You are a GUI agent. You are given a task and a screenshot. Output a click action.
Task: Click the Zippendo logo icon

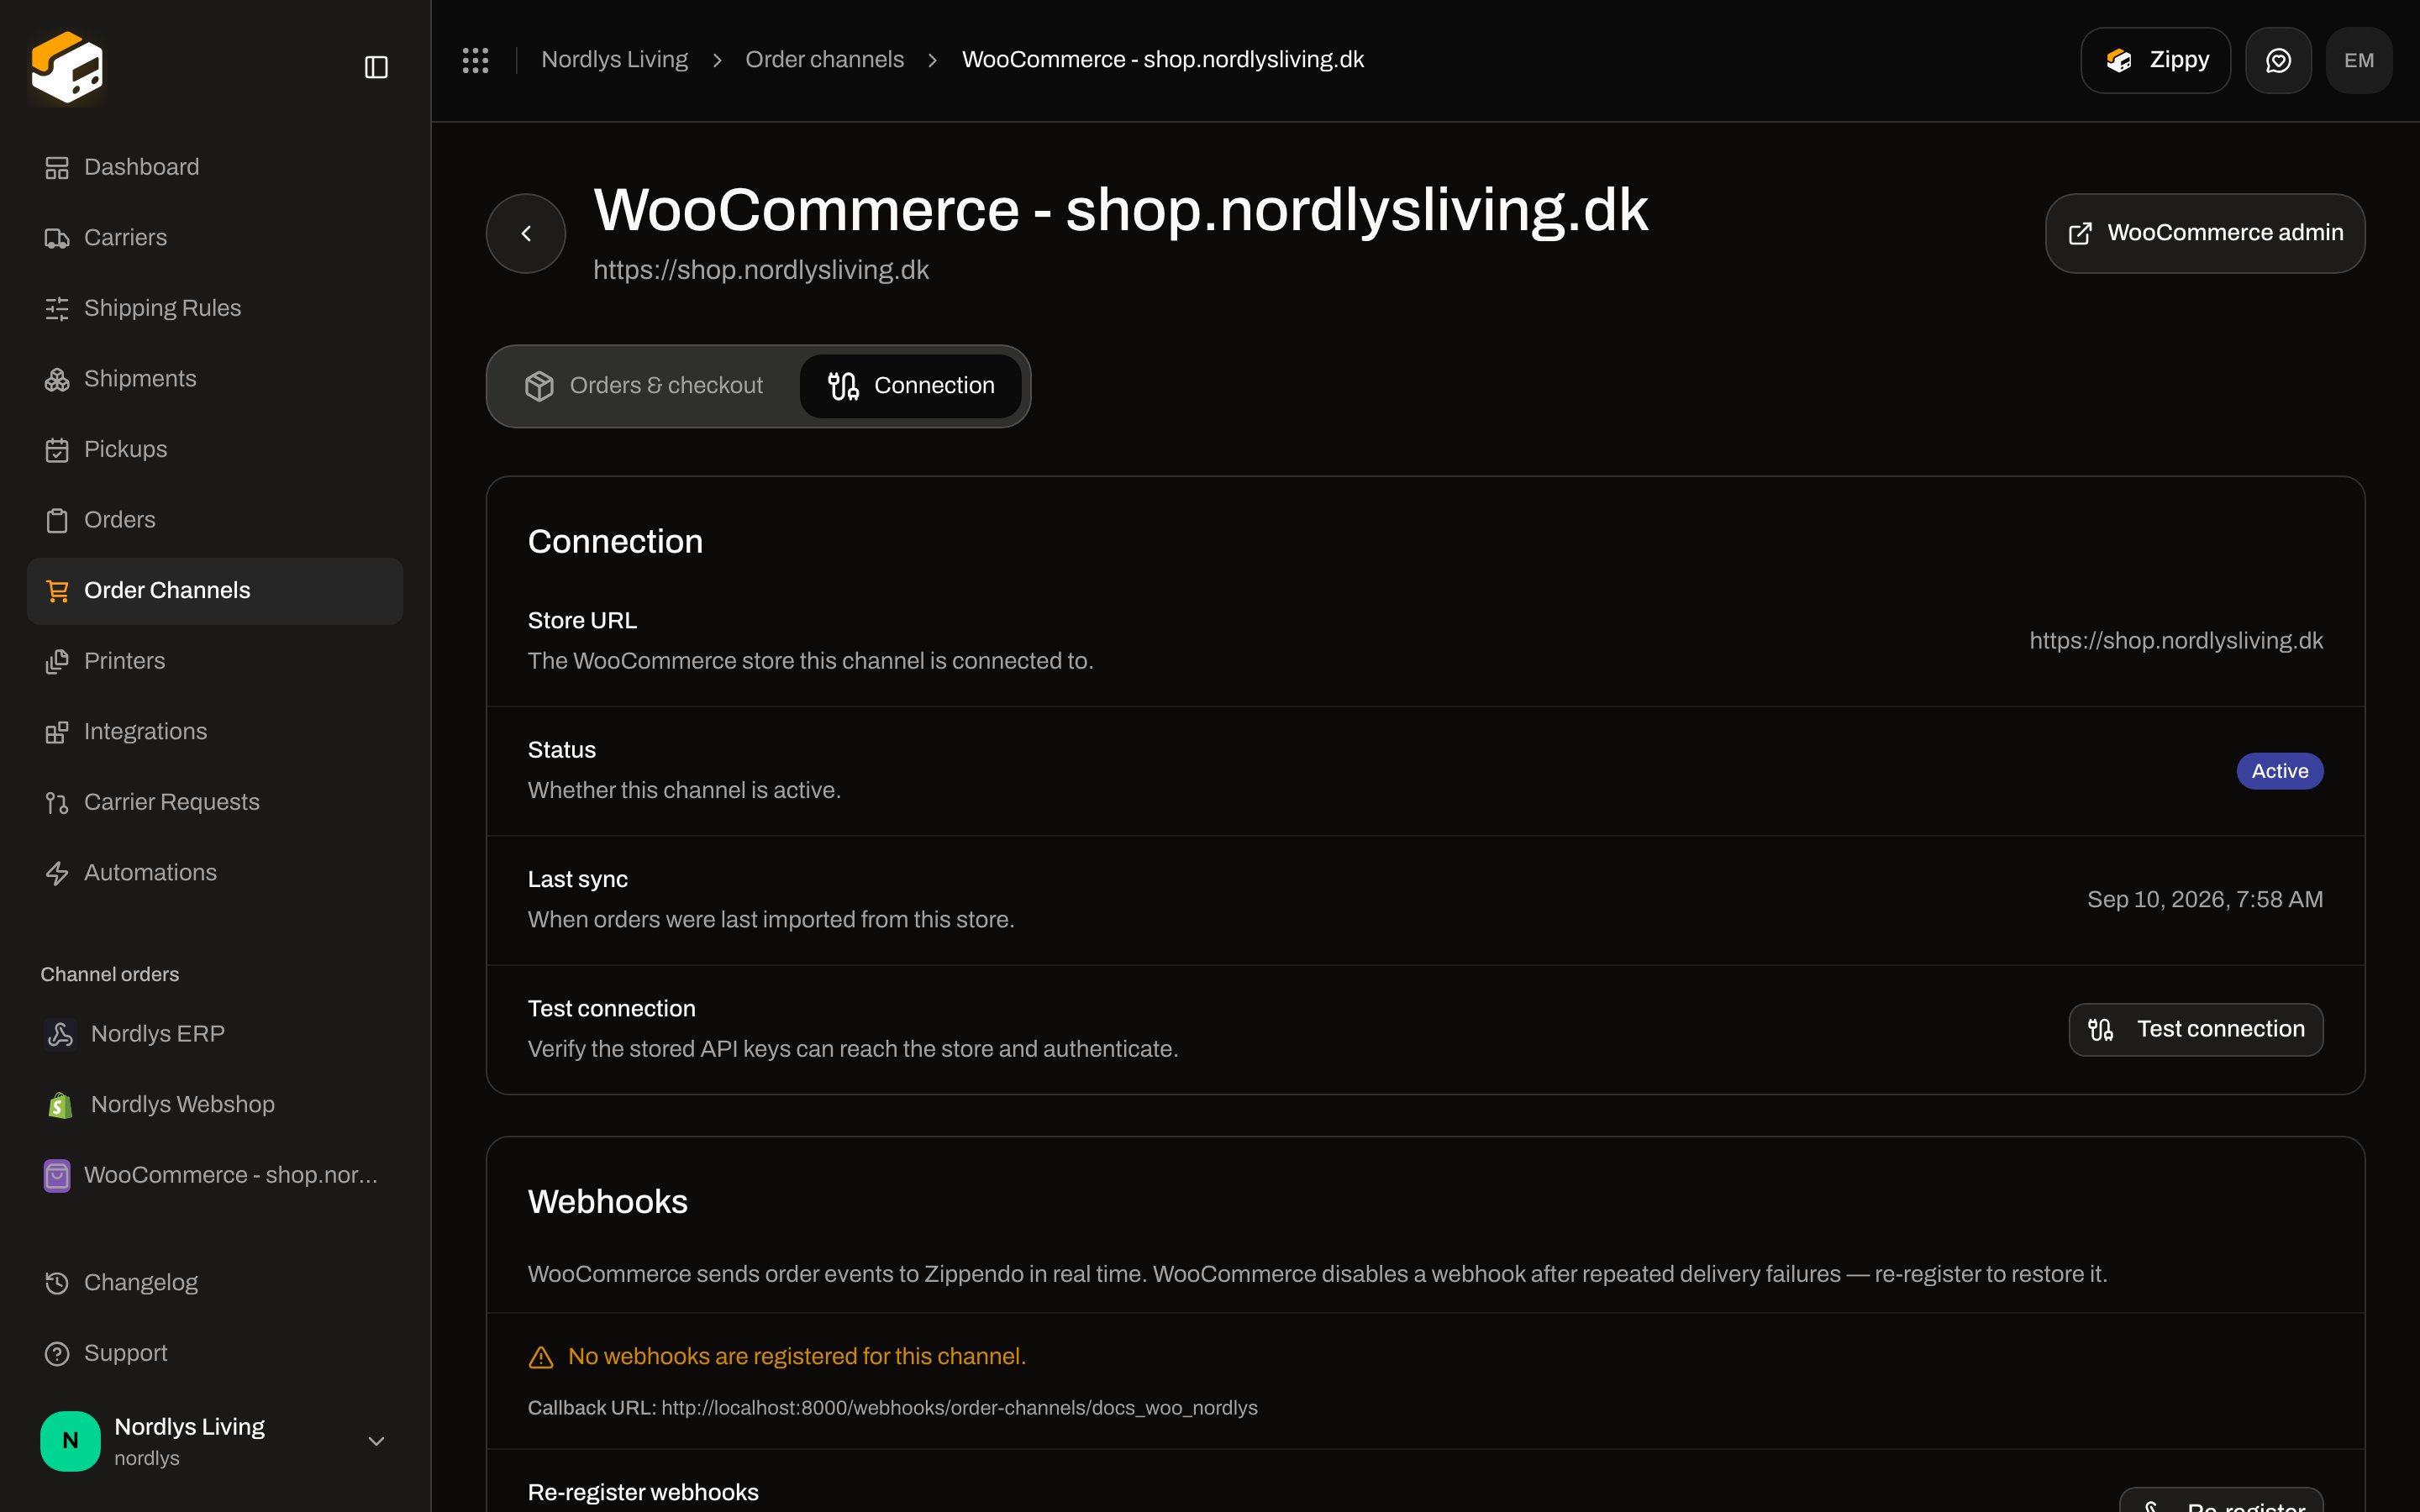click(67, 67)
